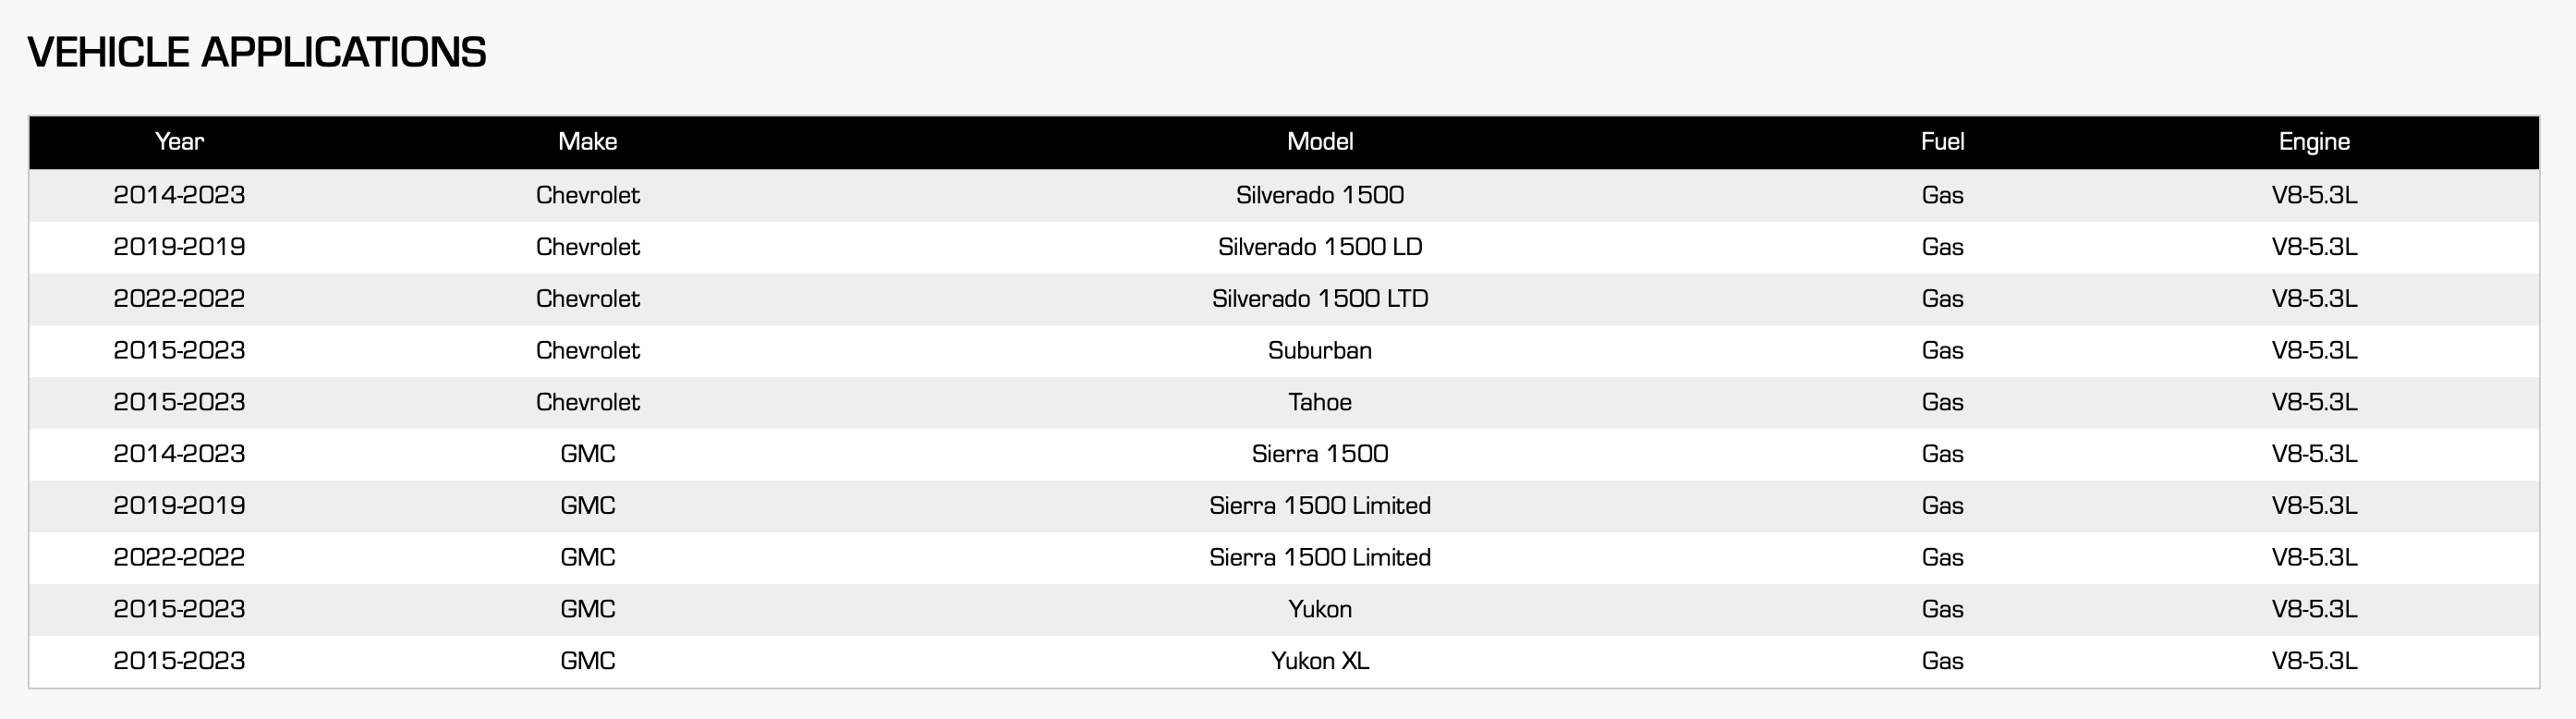Click the GMC make in Yukon row

click(587, 609)
